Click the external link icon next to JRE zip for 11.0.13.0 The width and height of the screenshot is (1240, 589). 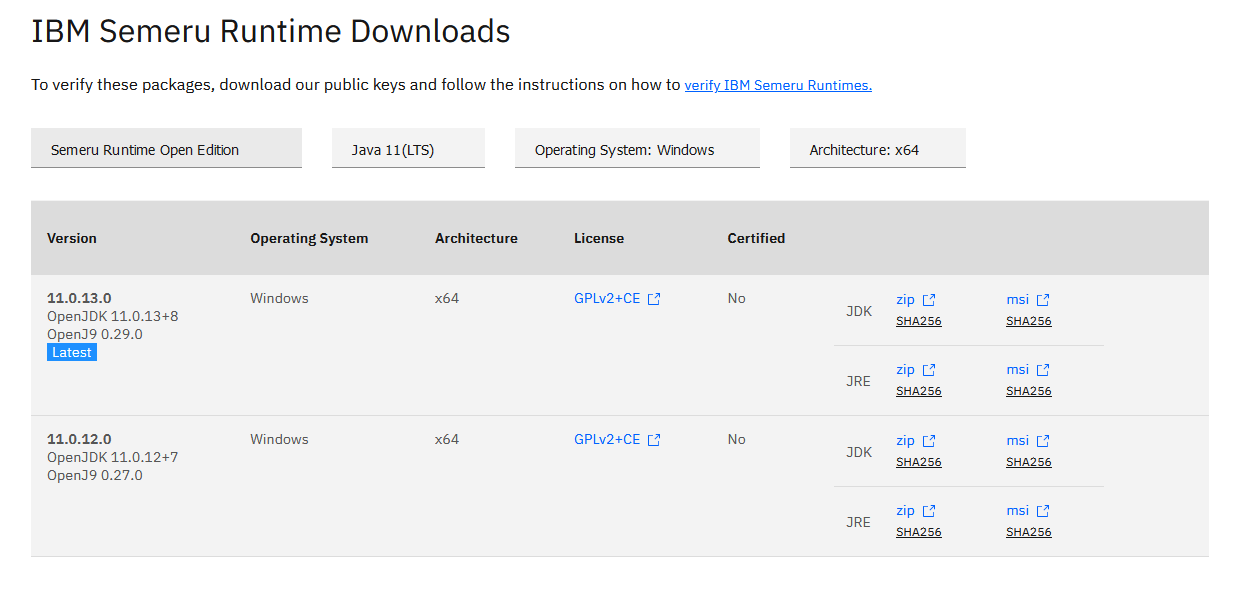click(930, 368)
